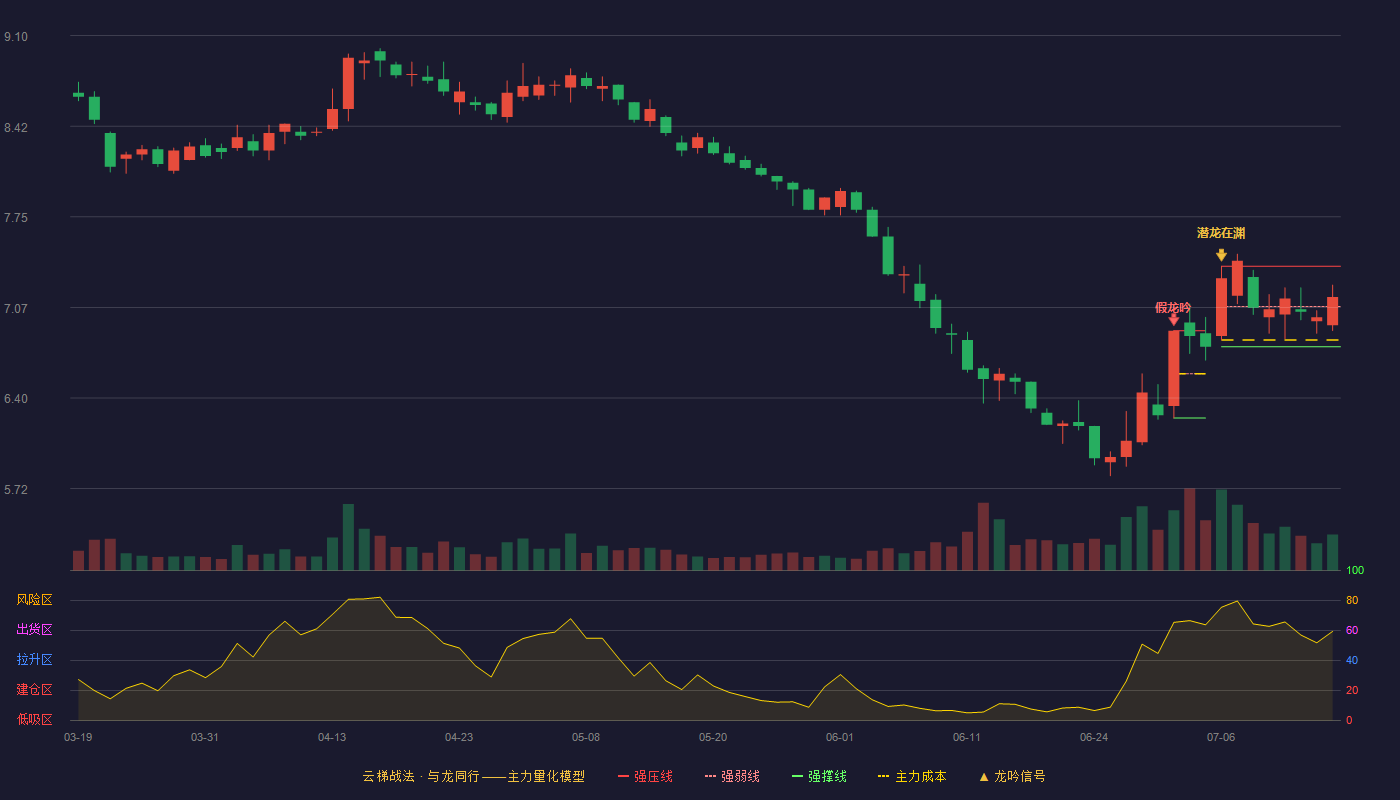The height and width of the screenshot is (800, 1400).
Task: Toggle the 强压线 legend entry
Action: [645, 776]
